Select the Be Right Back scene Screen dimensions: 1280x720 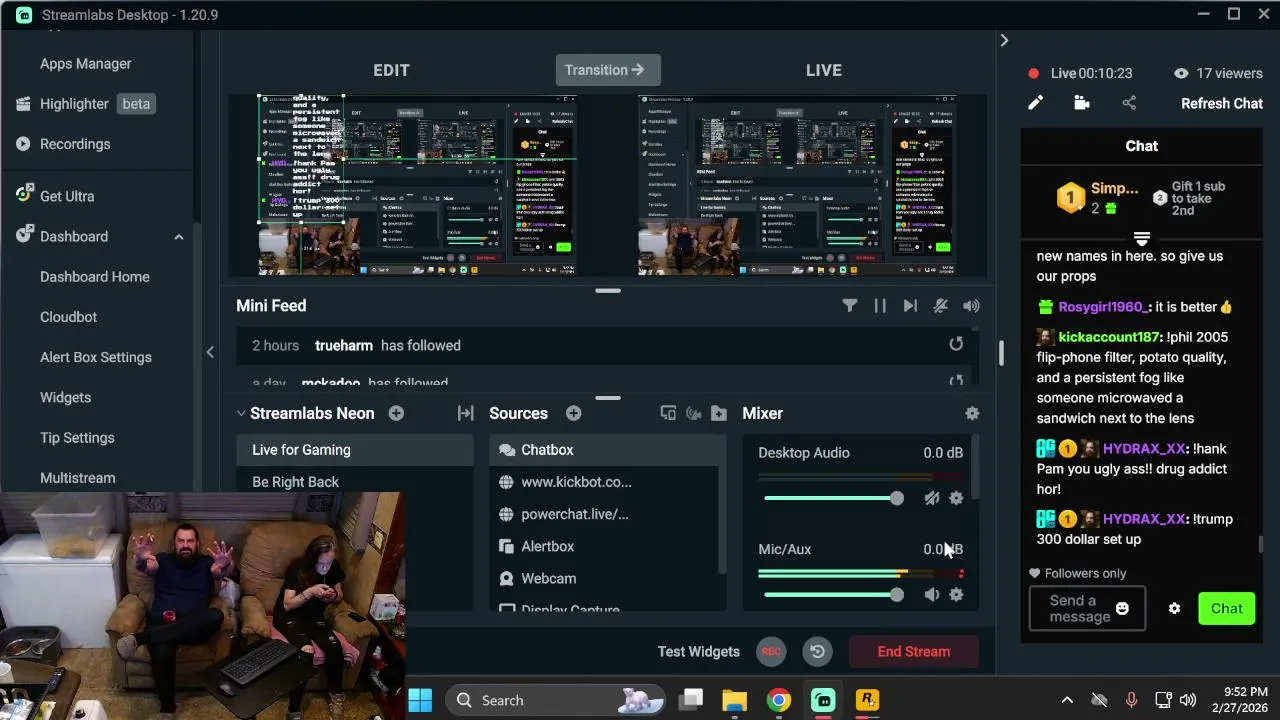coord(355,482)
